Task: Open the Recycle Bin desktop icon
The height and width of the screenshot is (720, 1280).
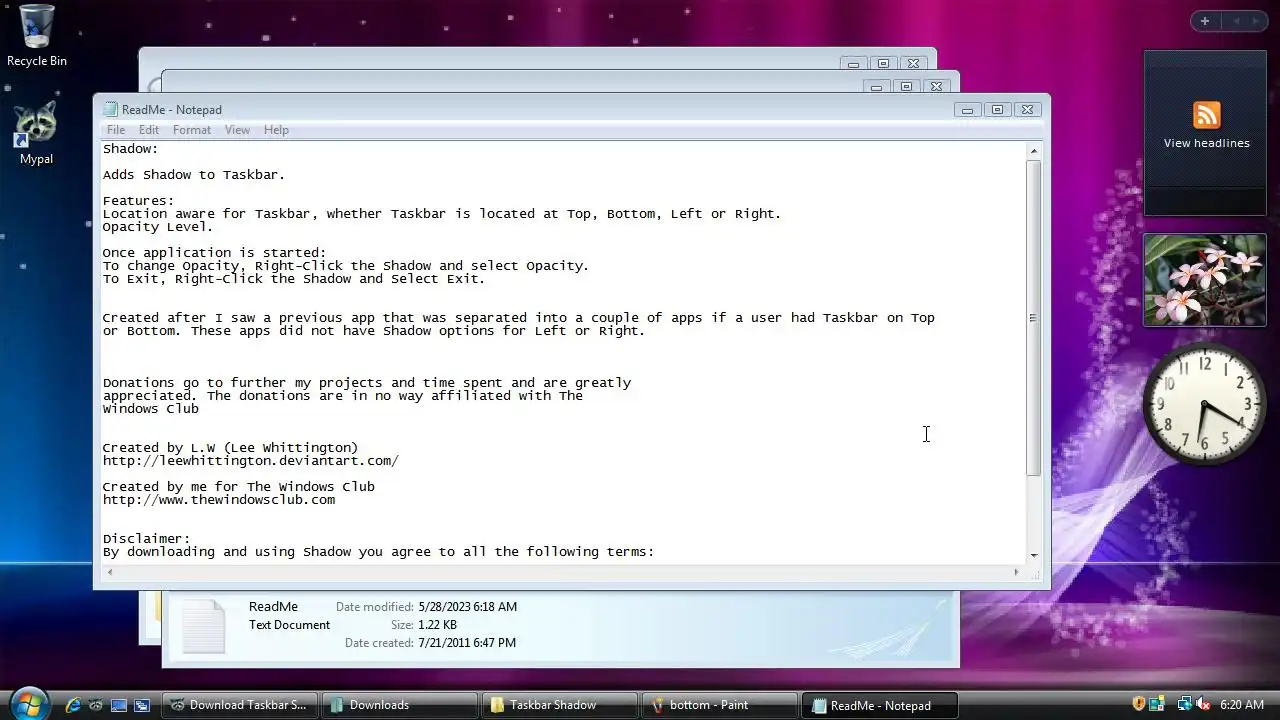Action: click(37, 37)
